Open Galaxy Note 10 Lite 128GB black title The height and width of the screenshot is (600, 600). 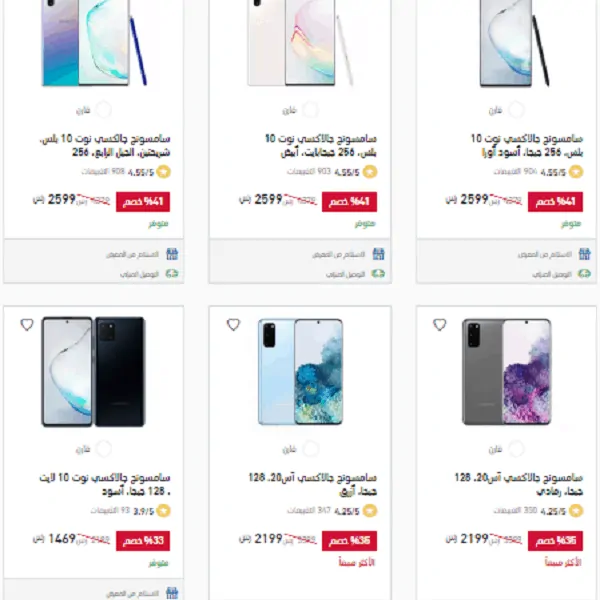(105, 484)
